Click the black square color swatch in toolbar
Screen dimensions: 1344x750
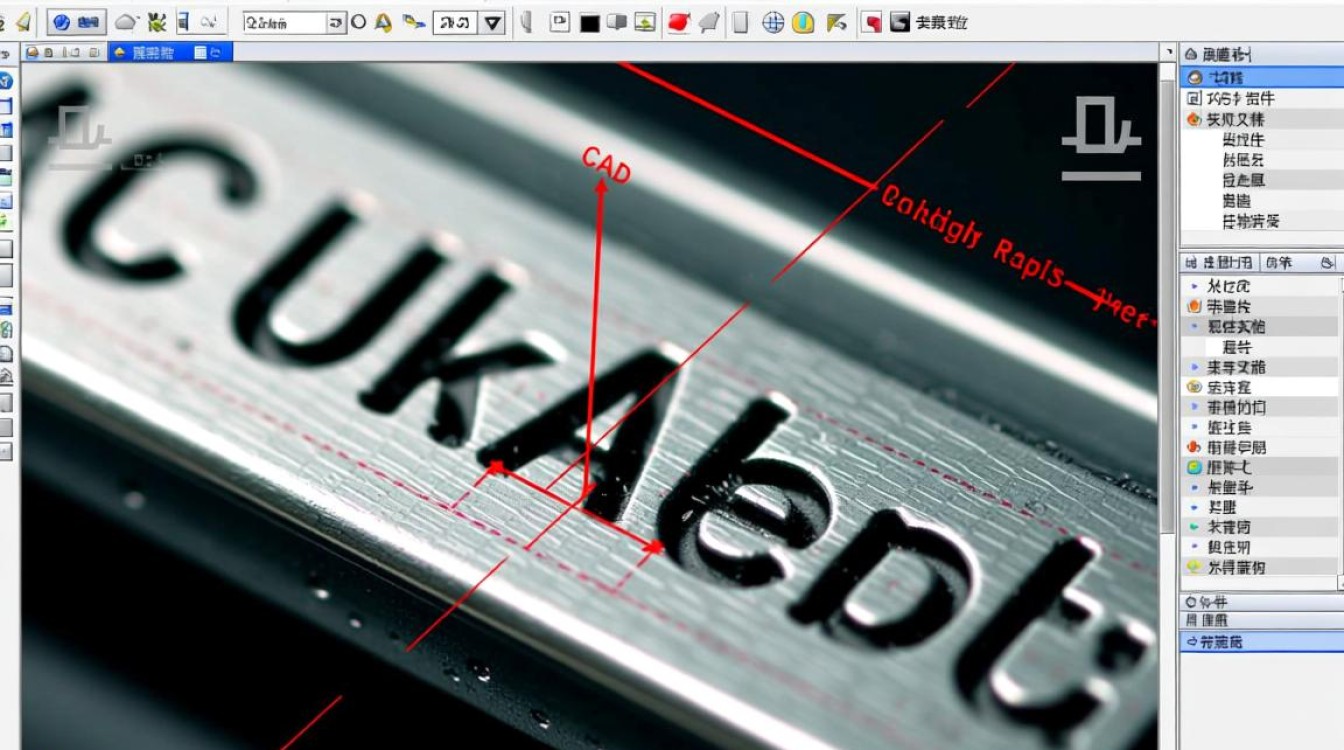point(589,22)
